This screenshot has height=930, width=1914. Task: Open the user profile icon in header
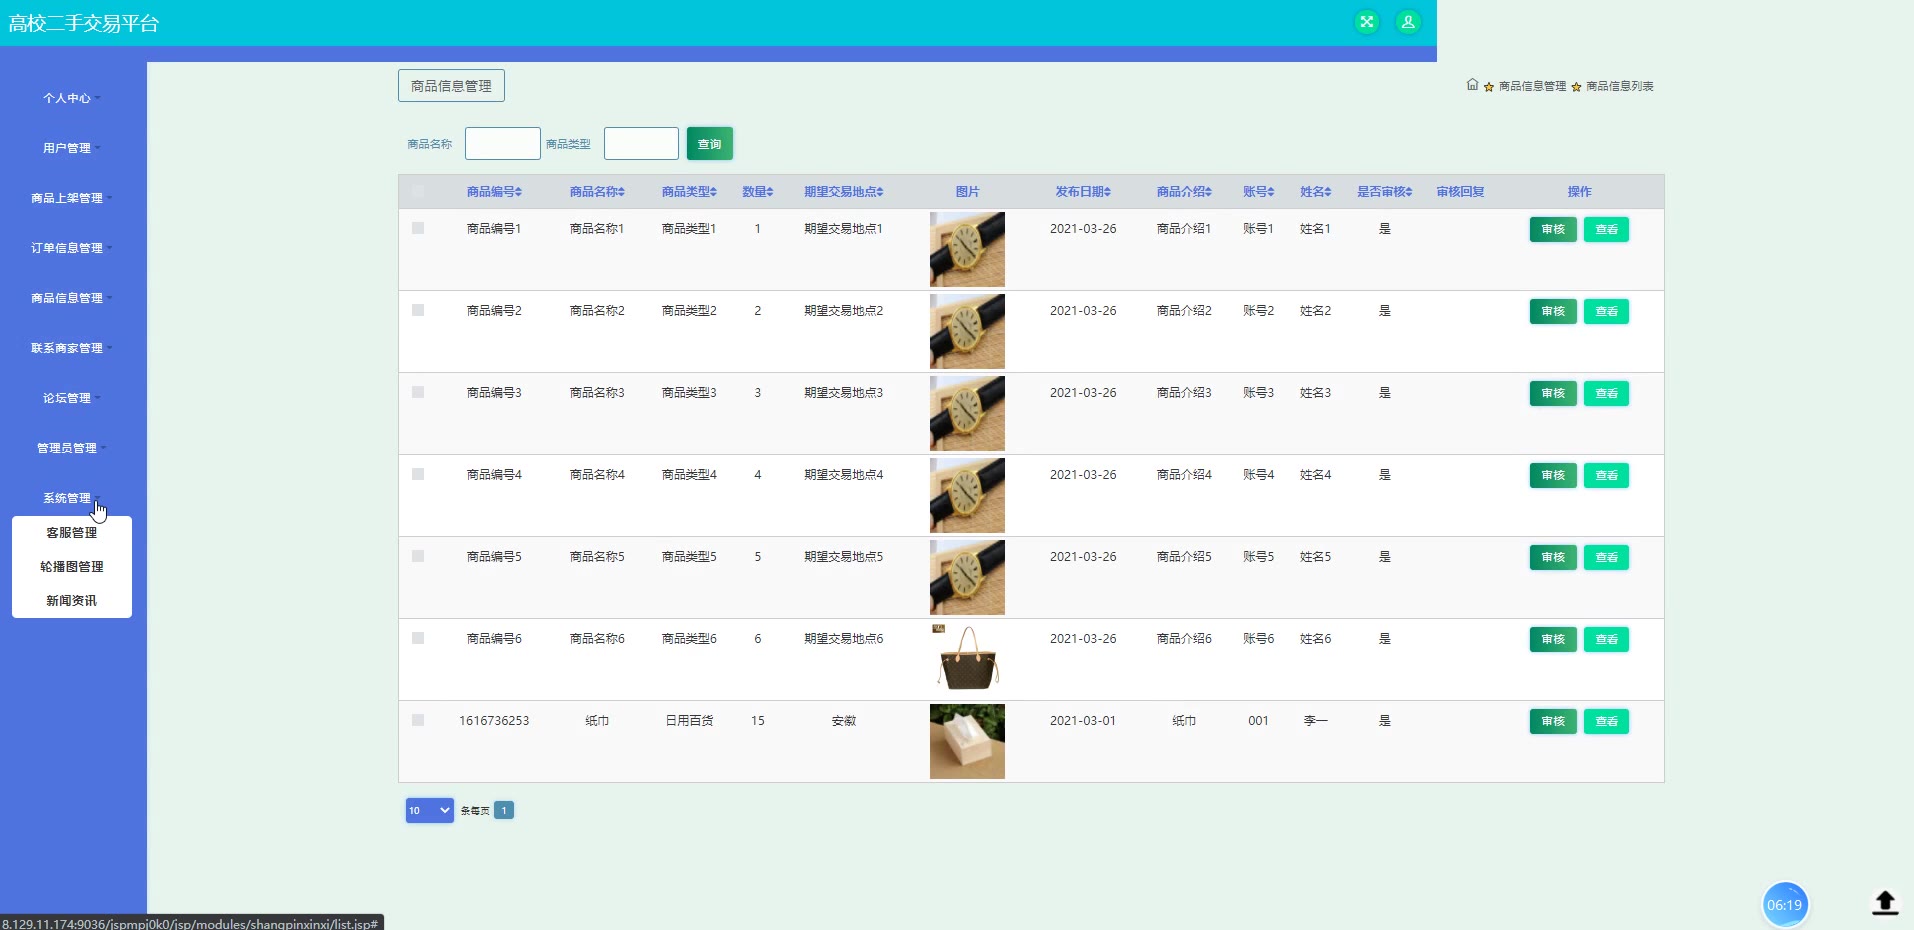tap(1408, 22)
